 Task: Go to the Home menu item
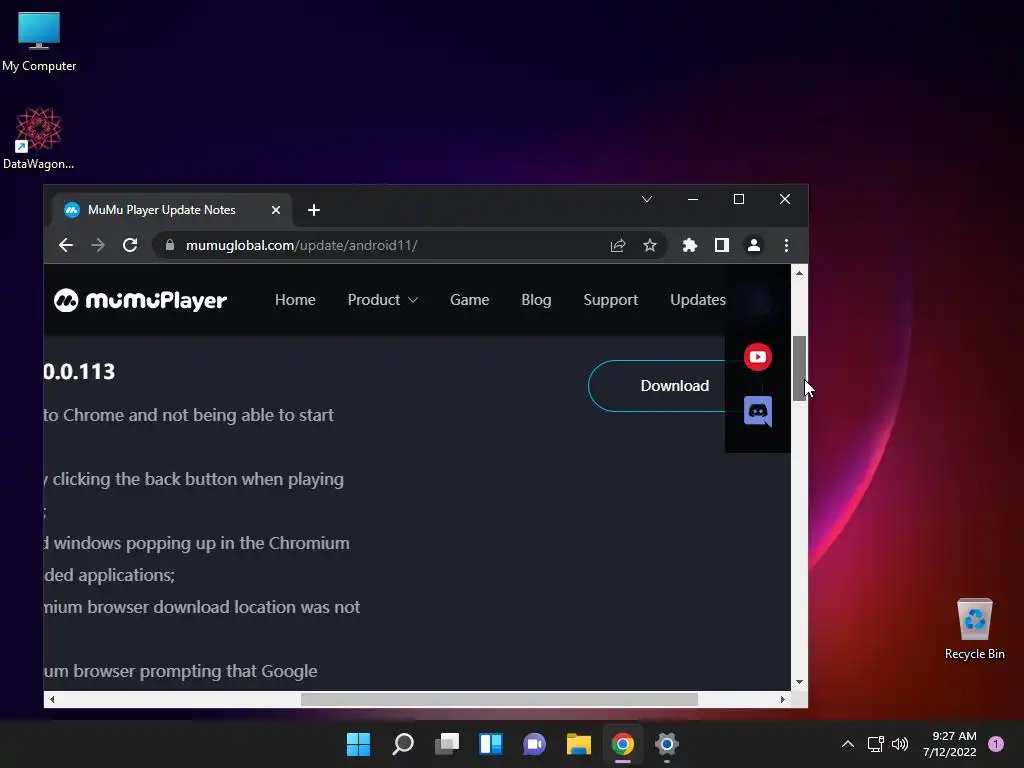tap(295, 300)
